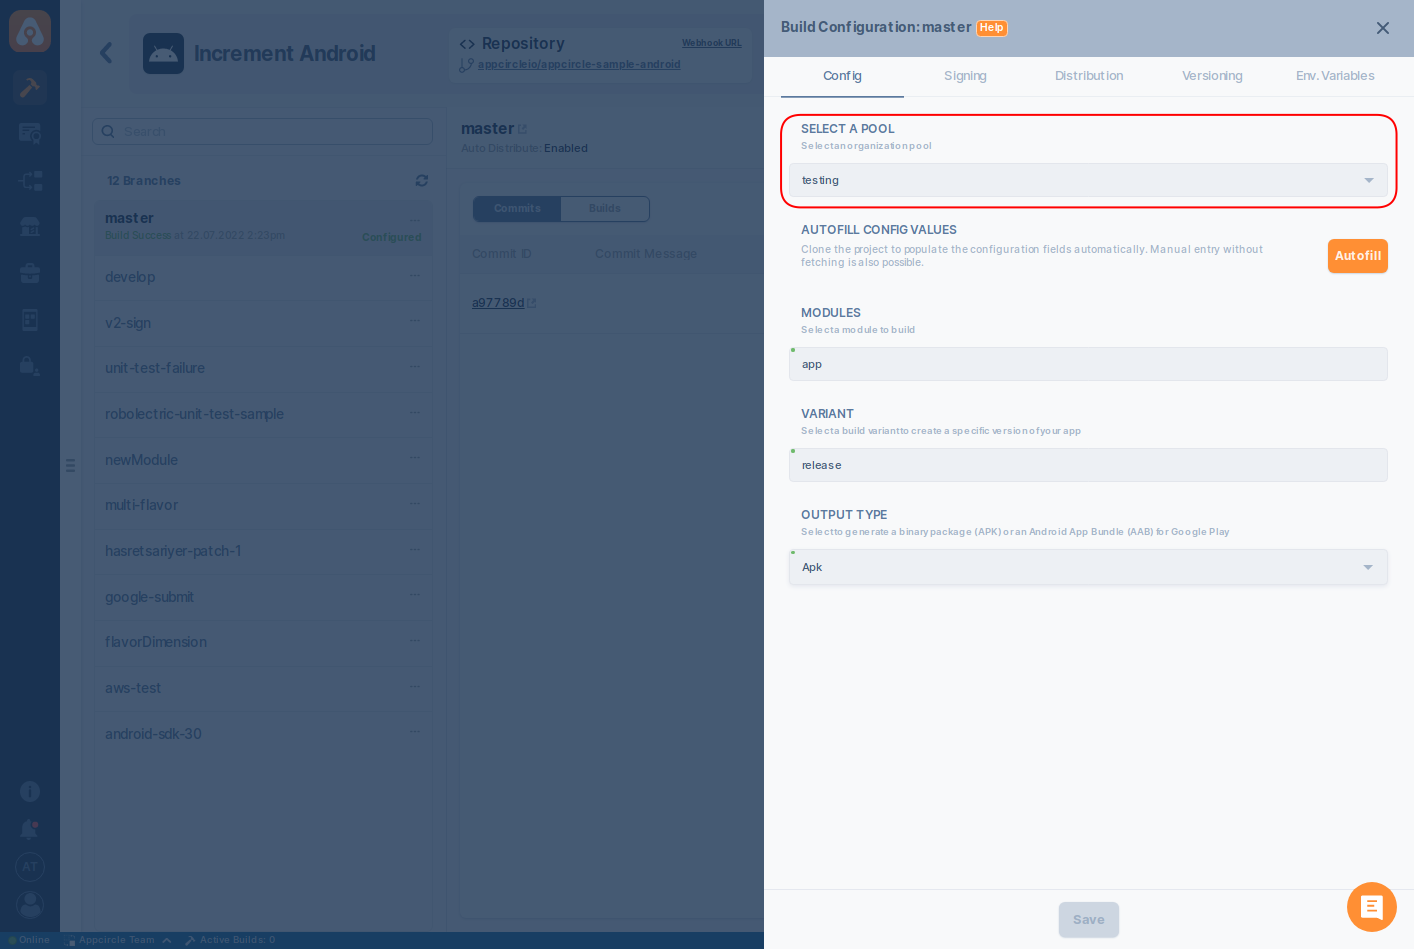The image size is (1414, 949).
Task: Select the multi-flavor branch
Action: tap(263, 505)
